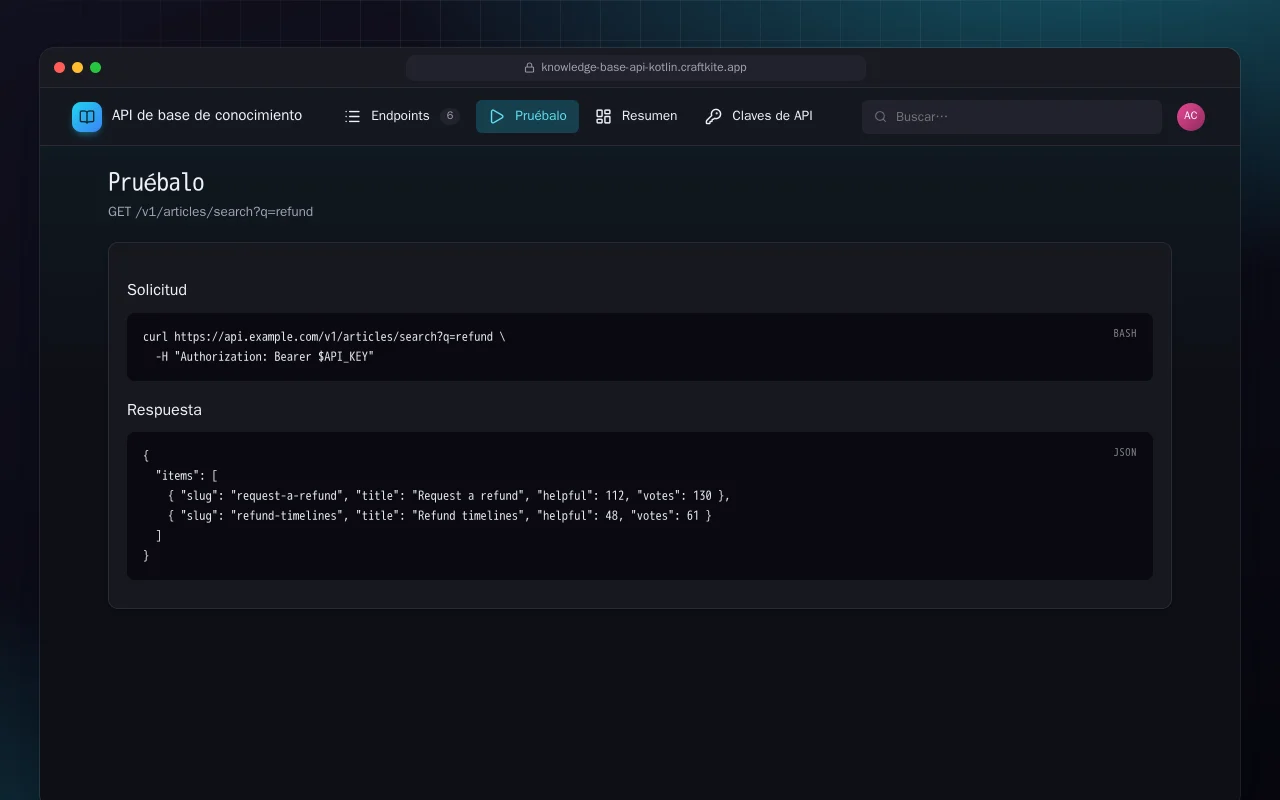The height and width of the screenshot is (800, 1280).
Task: Click the search magnifier icon
Action: [881, 117]
